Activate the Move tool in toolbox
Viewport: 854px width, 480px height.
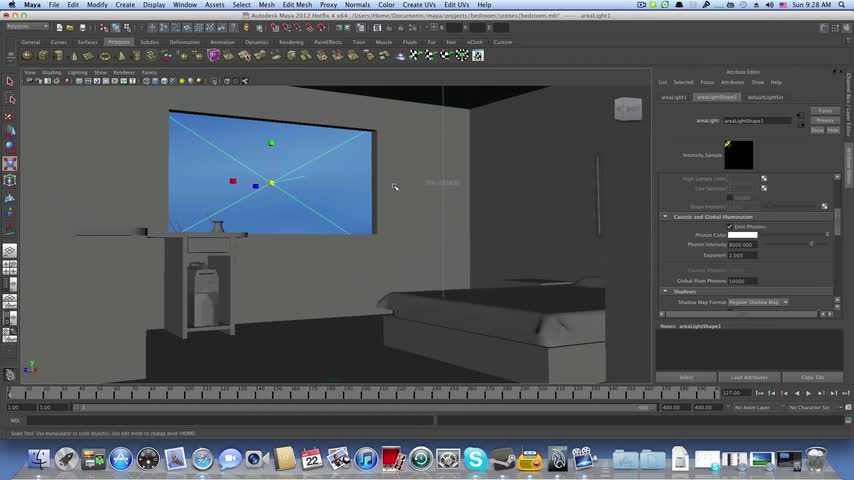coord(10,131)
